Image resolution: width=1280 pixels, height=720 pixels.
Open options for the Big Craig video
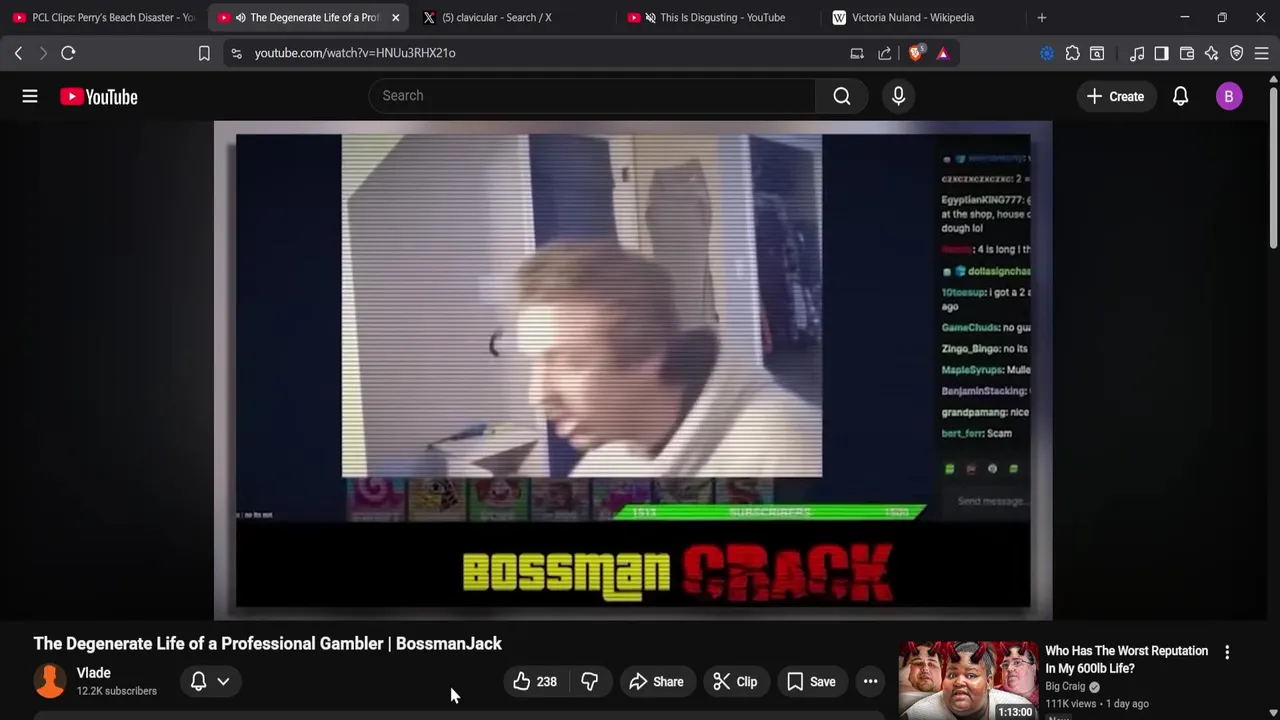tap(1227, 652)
